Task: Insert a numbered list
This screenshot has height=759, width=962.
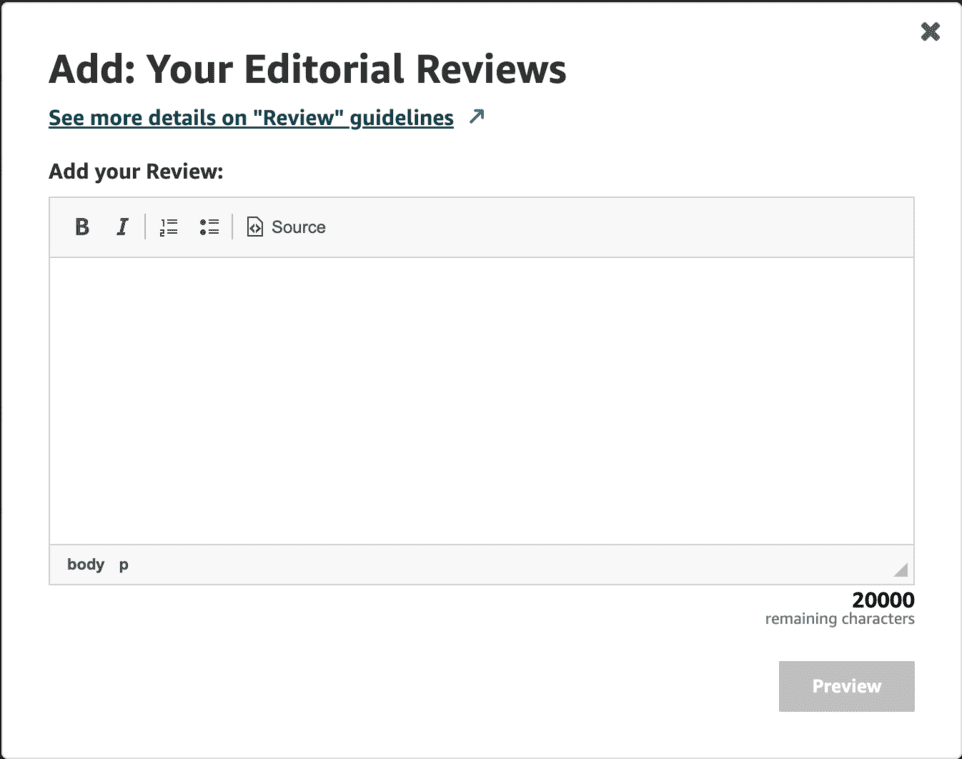Action: click(x=169, y=227)
